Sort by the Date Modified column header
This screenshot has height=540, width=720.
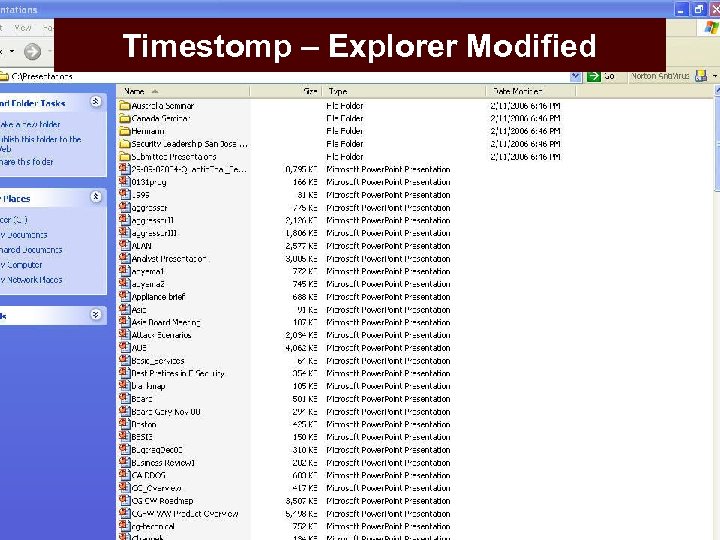pos(531,91)
